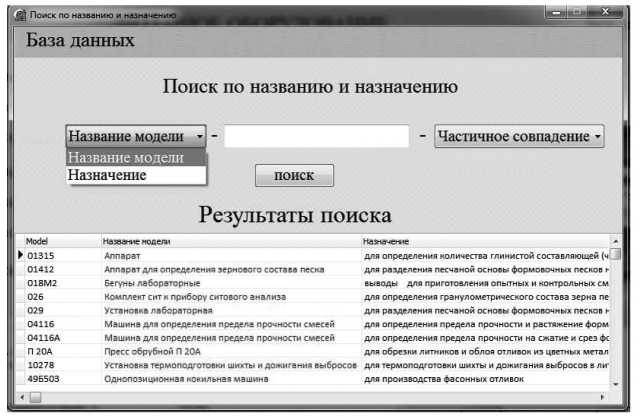Click the horizontal scrollbar right arrow
Screen dimensions: 637x419
tap(602, 397)
